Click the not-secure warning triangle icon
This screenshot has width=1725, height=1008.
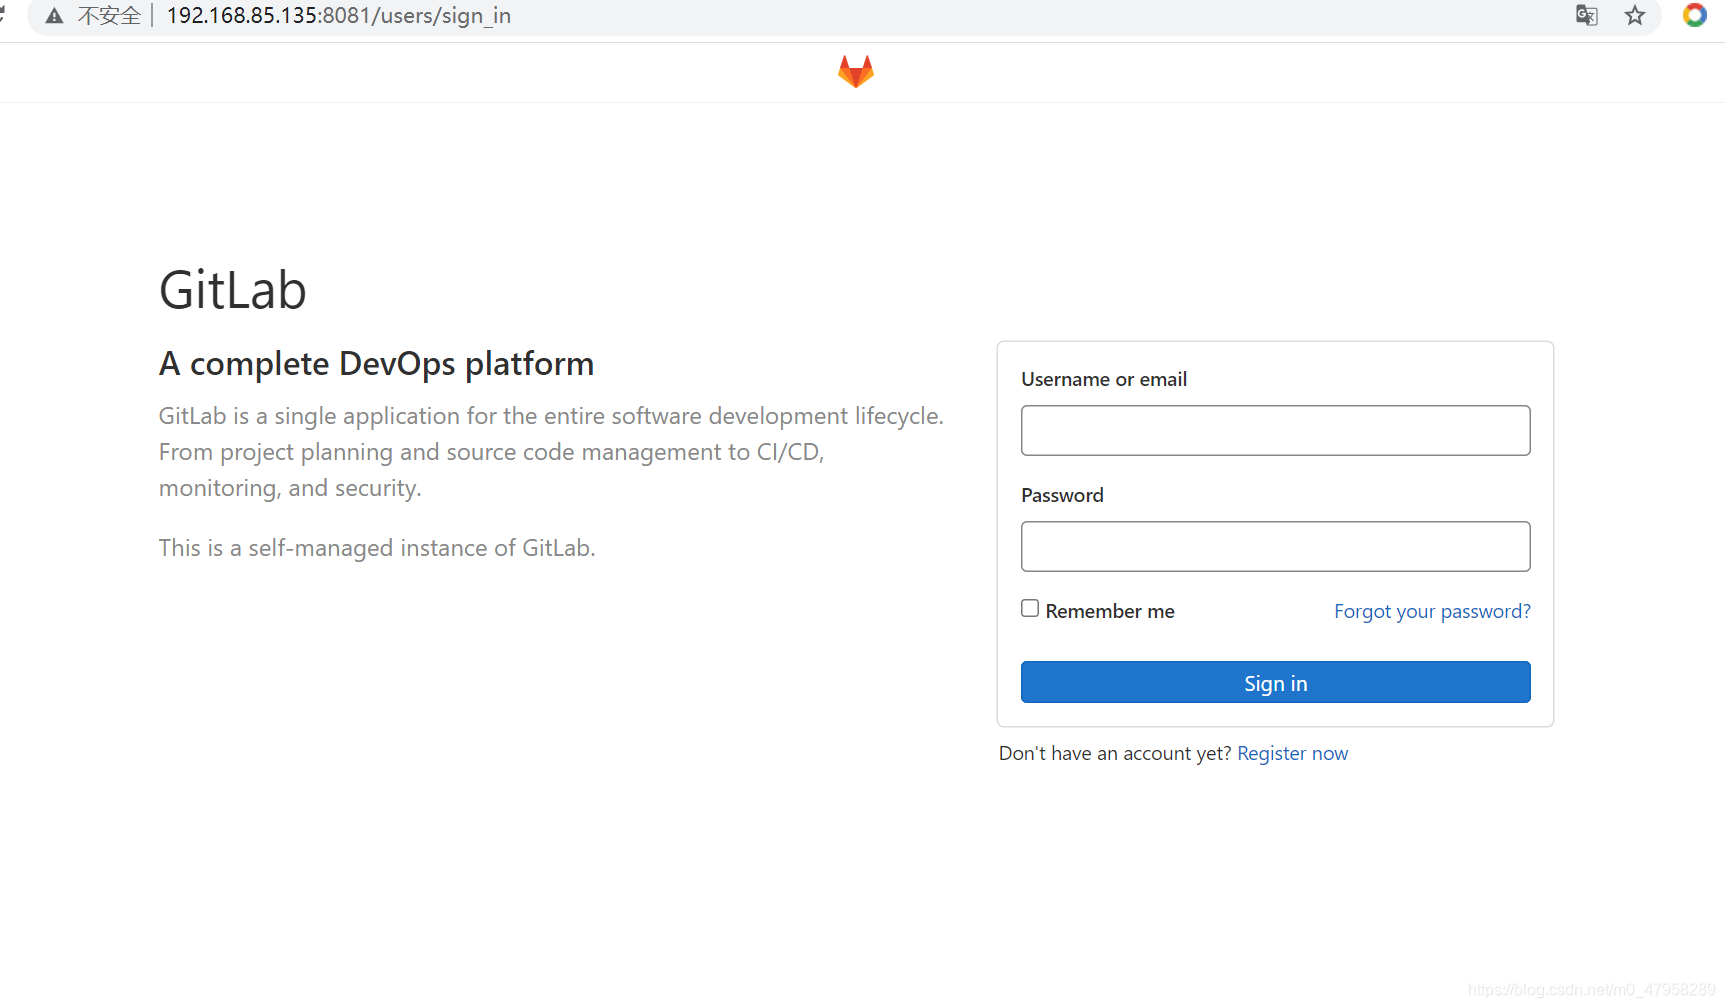(54, 16)
